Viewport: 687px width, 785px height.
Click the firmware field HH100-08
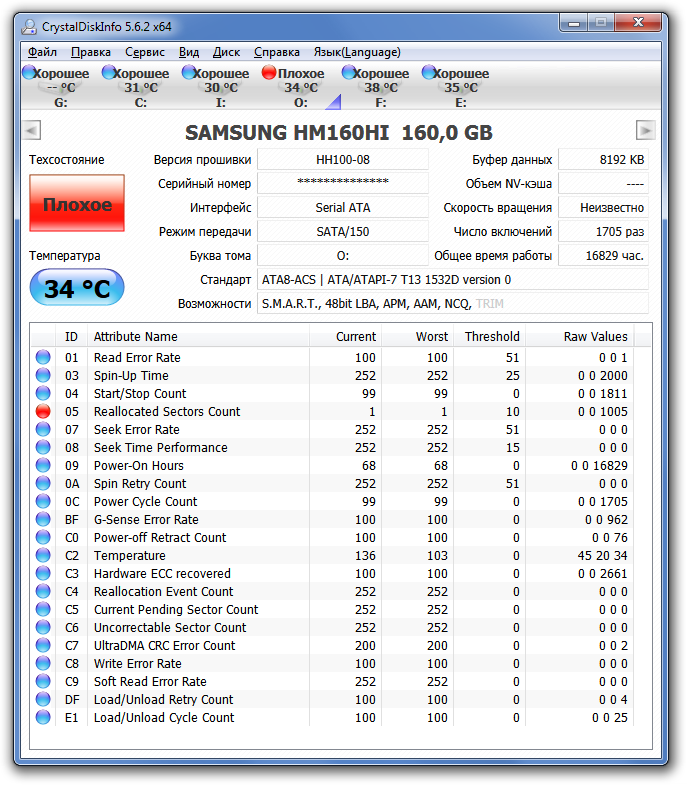tap(343, 160)
